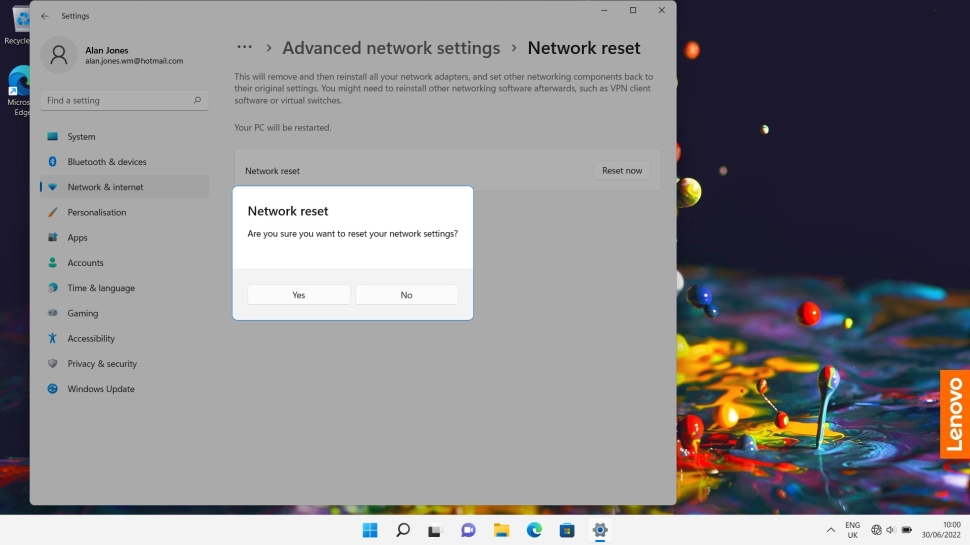Click the Network reset row label
The image size is (970, 545).
[272, 171]
